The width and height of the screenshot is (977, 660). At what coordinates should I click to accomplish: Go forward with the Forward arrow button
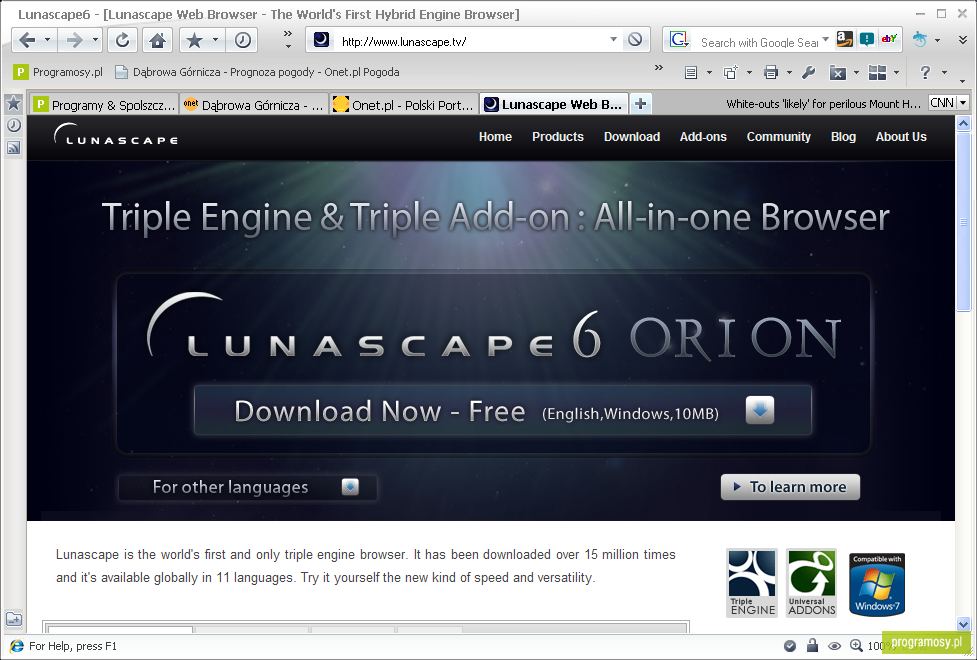pyautogui.click(x=74, y=41)
